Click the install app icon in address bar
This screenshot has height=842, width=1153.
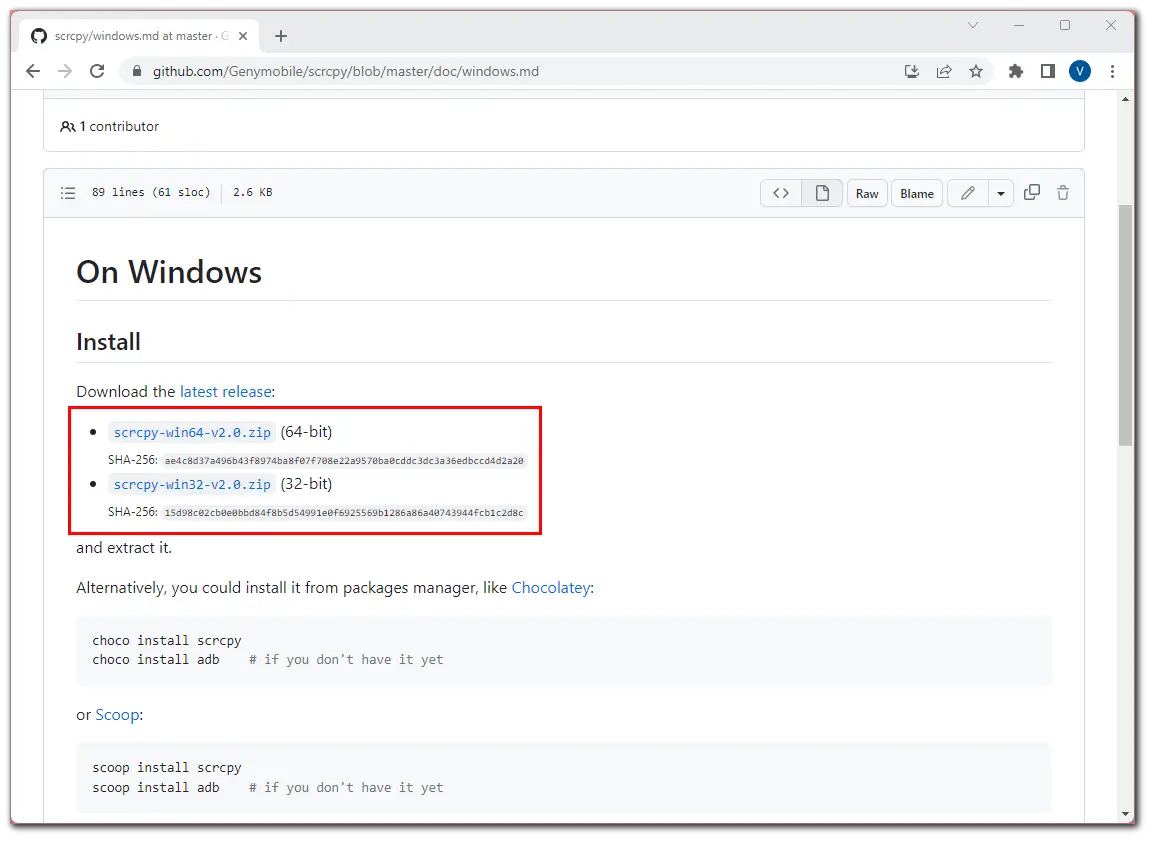[912, 71]
